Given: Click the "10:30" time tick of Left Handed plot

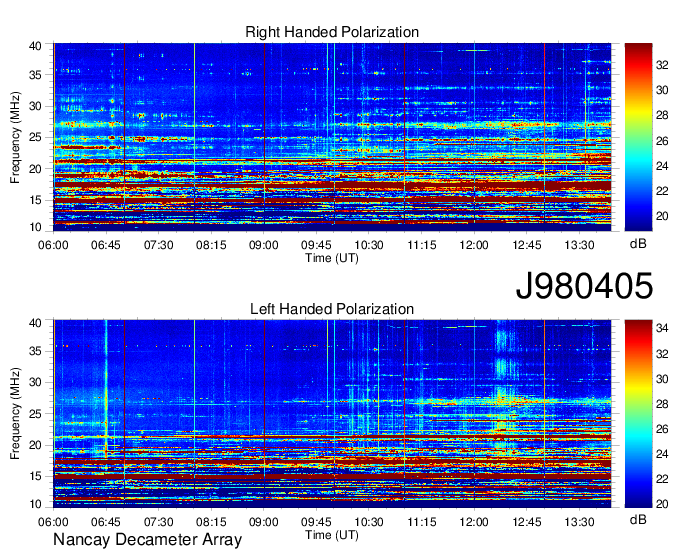Looking at the screenshot, I should pyautogui.click(x=369, y=521).
